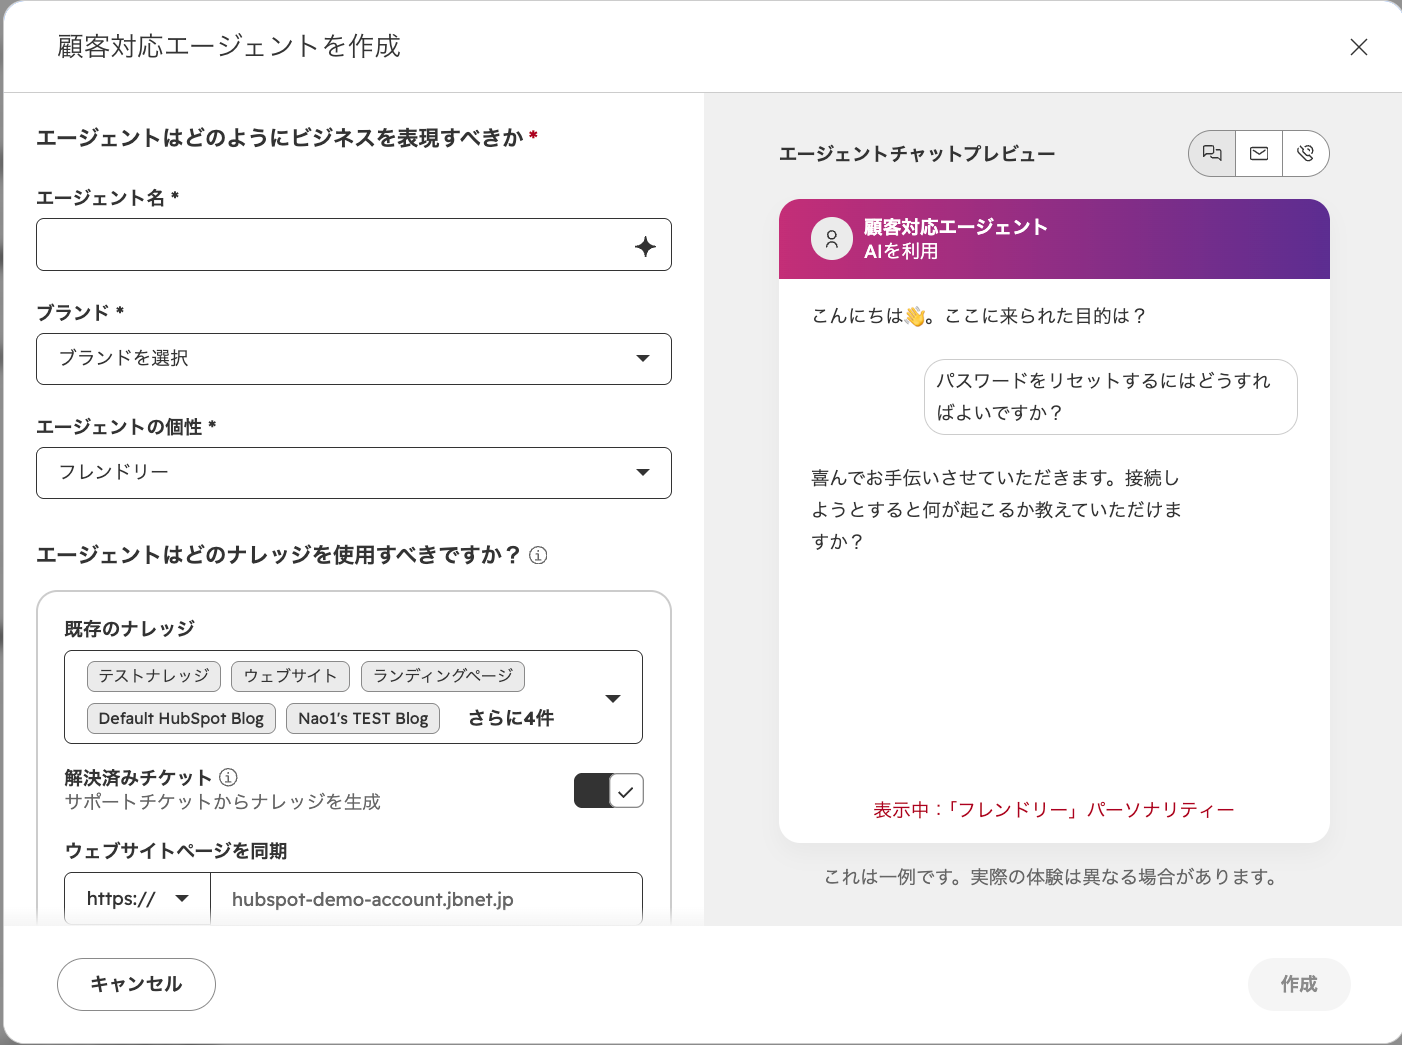Open the ブランドを選択 dropdown
This screenshot has height=1045, width=1402.
(354, 359)
